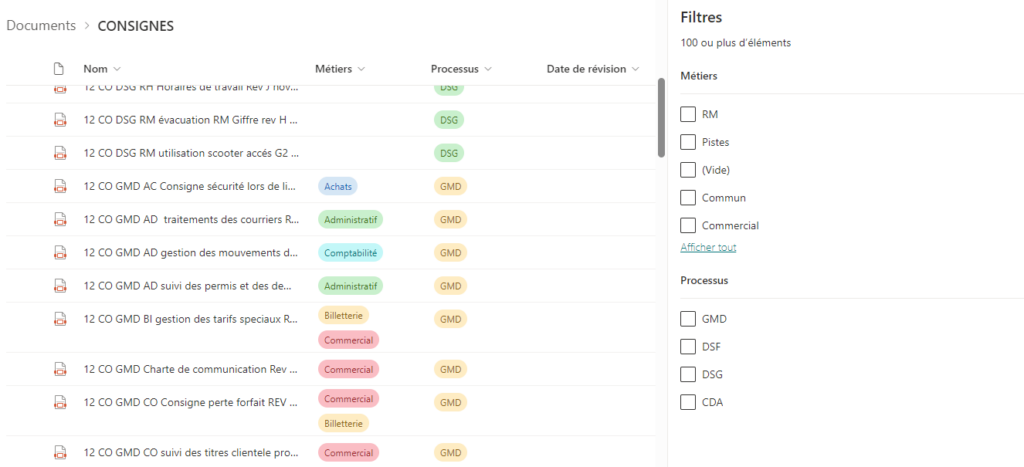Expand the Processus column header menu

pos(461,69)
